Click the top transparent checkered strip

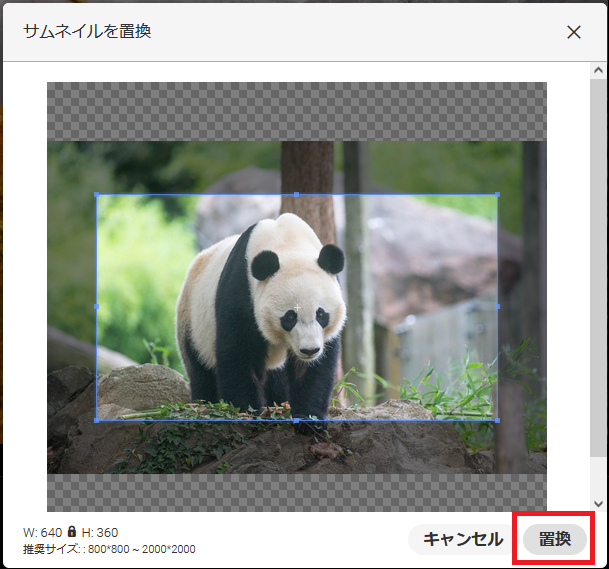pyautogui.click(x=297, y=111)
